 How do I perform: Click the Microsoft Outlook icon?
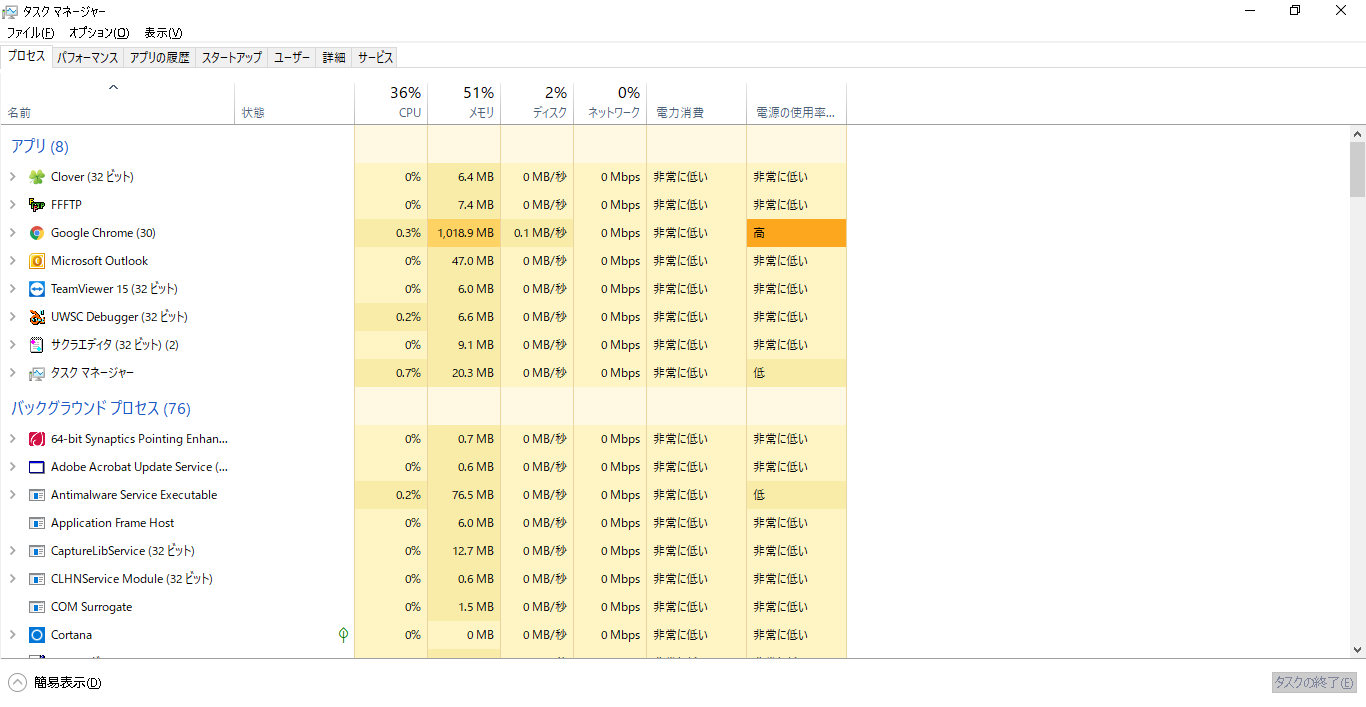[x=37, y=261]
